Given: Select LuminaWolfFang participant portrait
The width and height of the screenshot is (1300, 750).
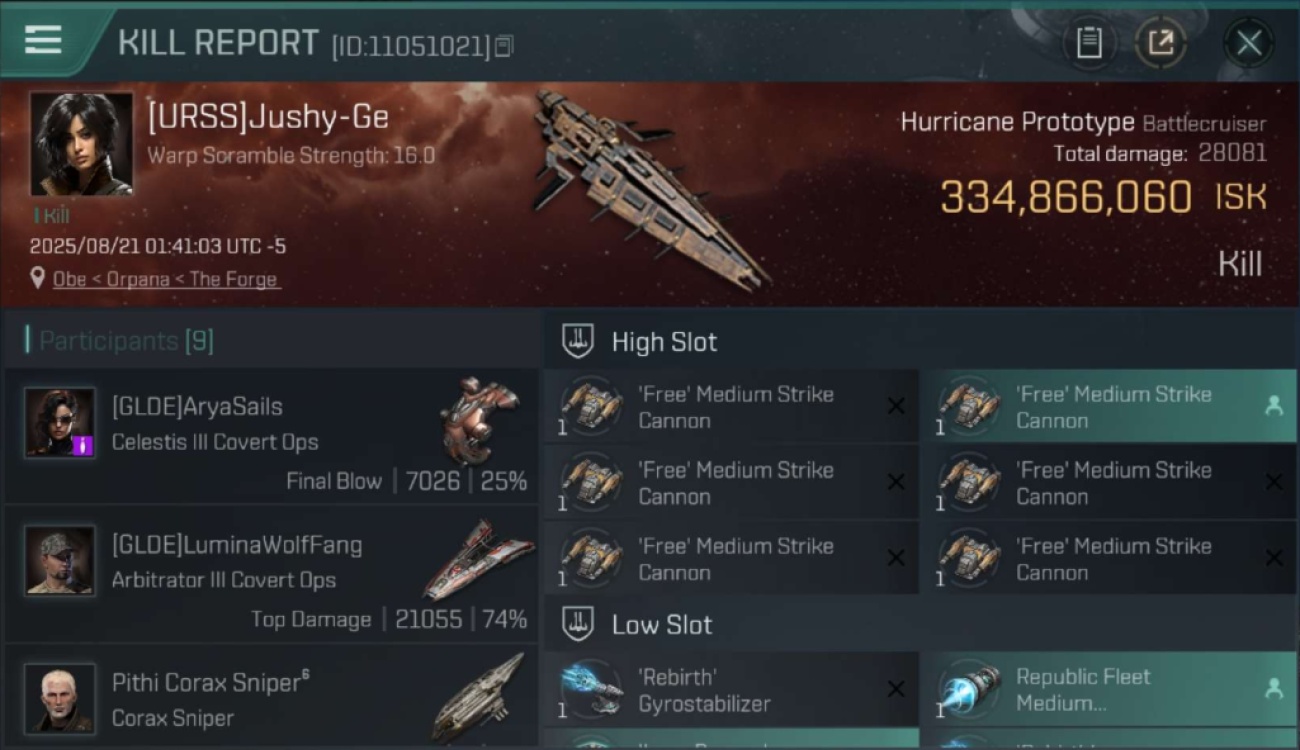Looking at the screenshot, I should (x=60, y=560).
